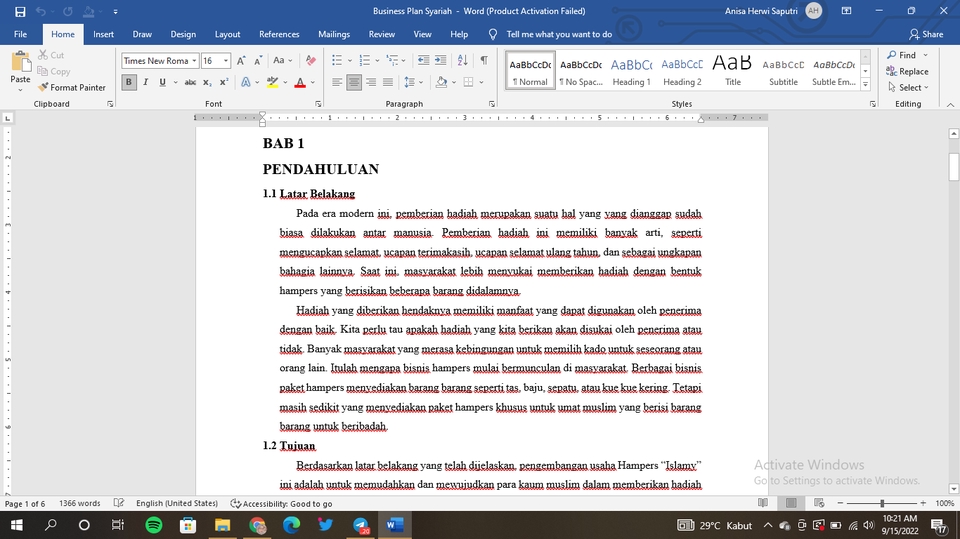
Task: Open Change Case Aa dropdown
Action: (282, 61)
